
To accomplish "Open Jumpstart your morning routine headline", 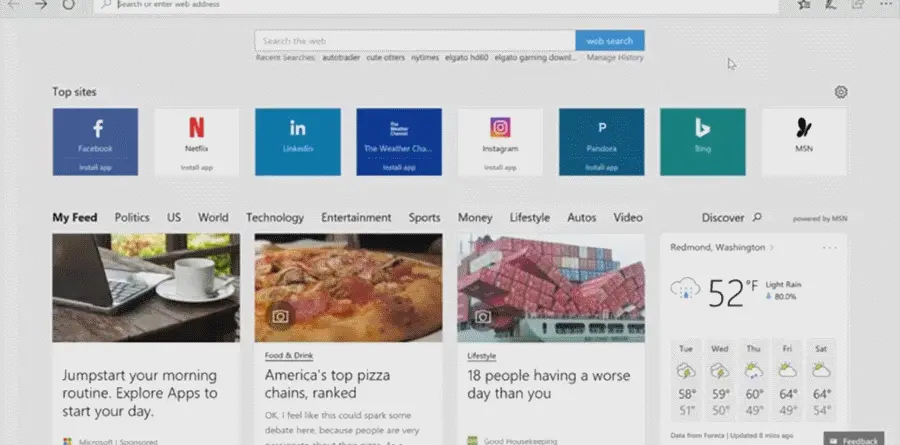I will 139,393.
